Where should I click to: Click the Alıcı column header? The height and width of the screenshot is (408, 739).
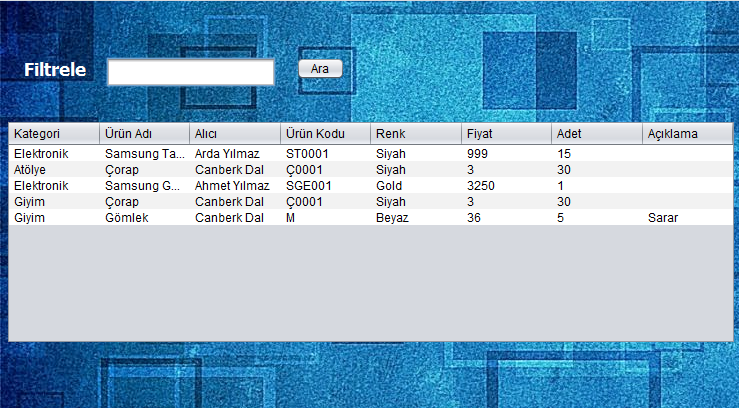point(234,134)
